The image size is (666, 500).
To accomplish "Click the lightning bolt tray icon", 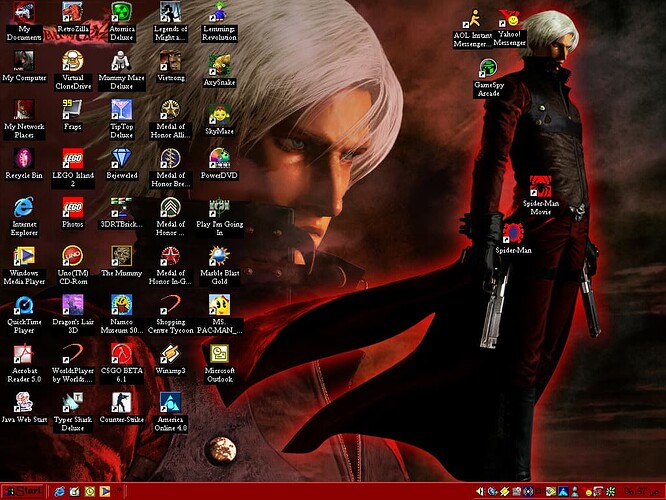I will (x=504, y=492).
